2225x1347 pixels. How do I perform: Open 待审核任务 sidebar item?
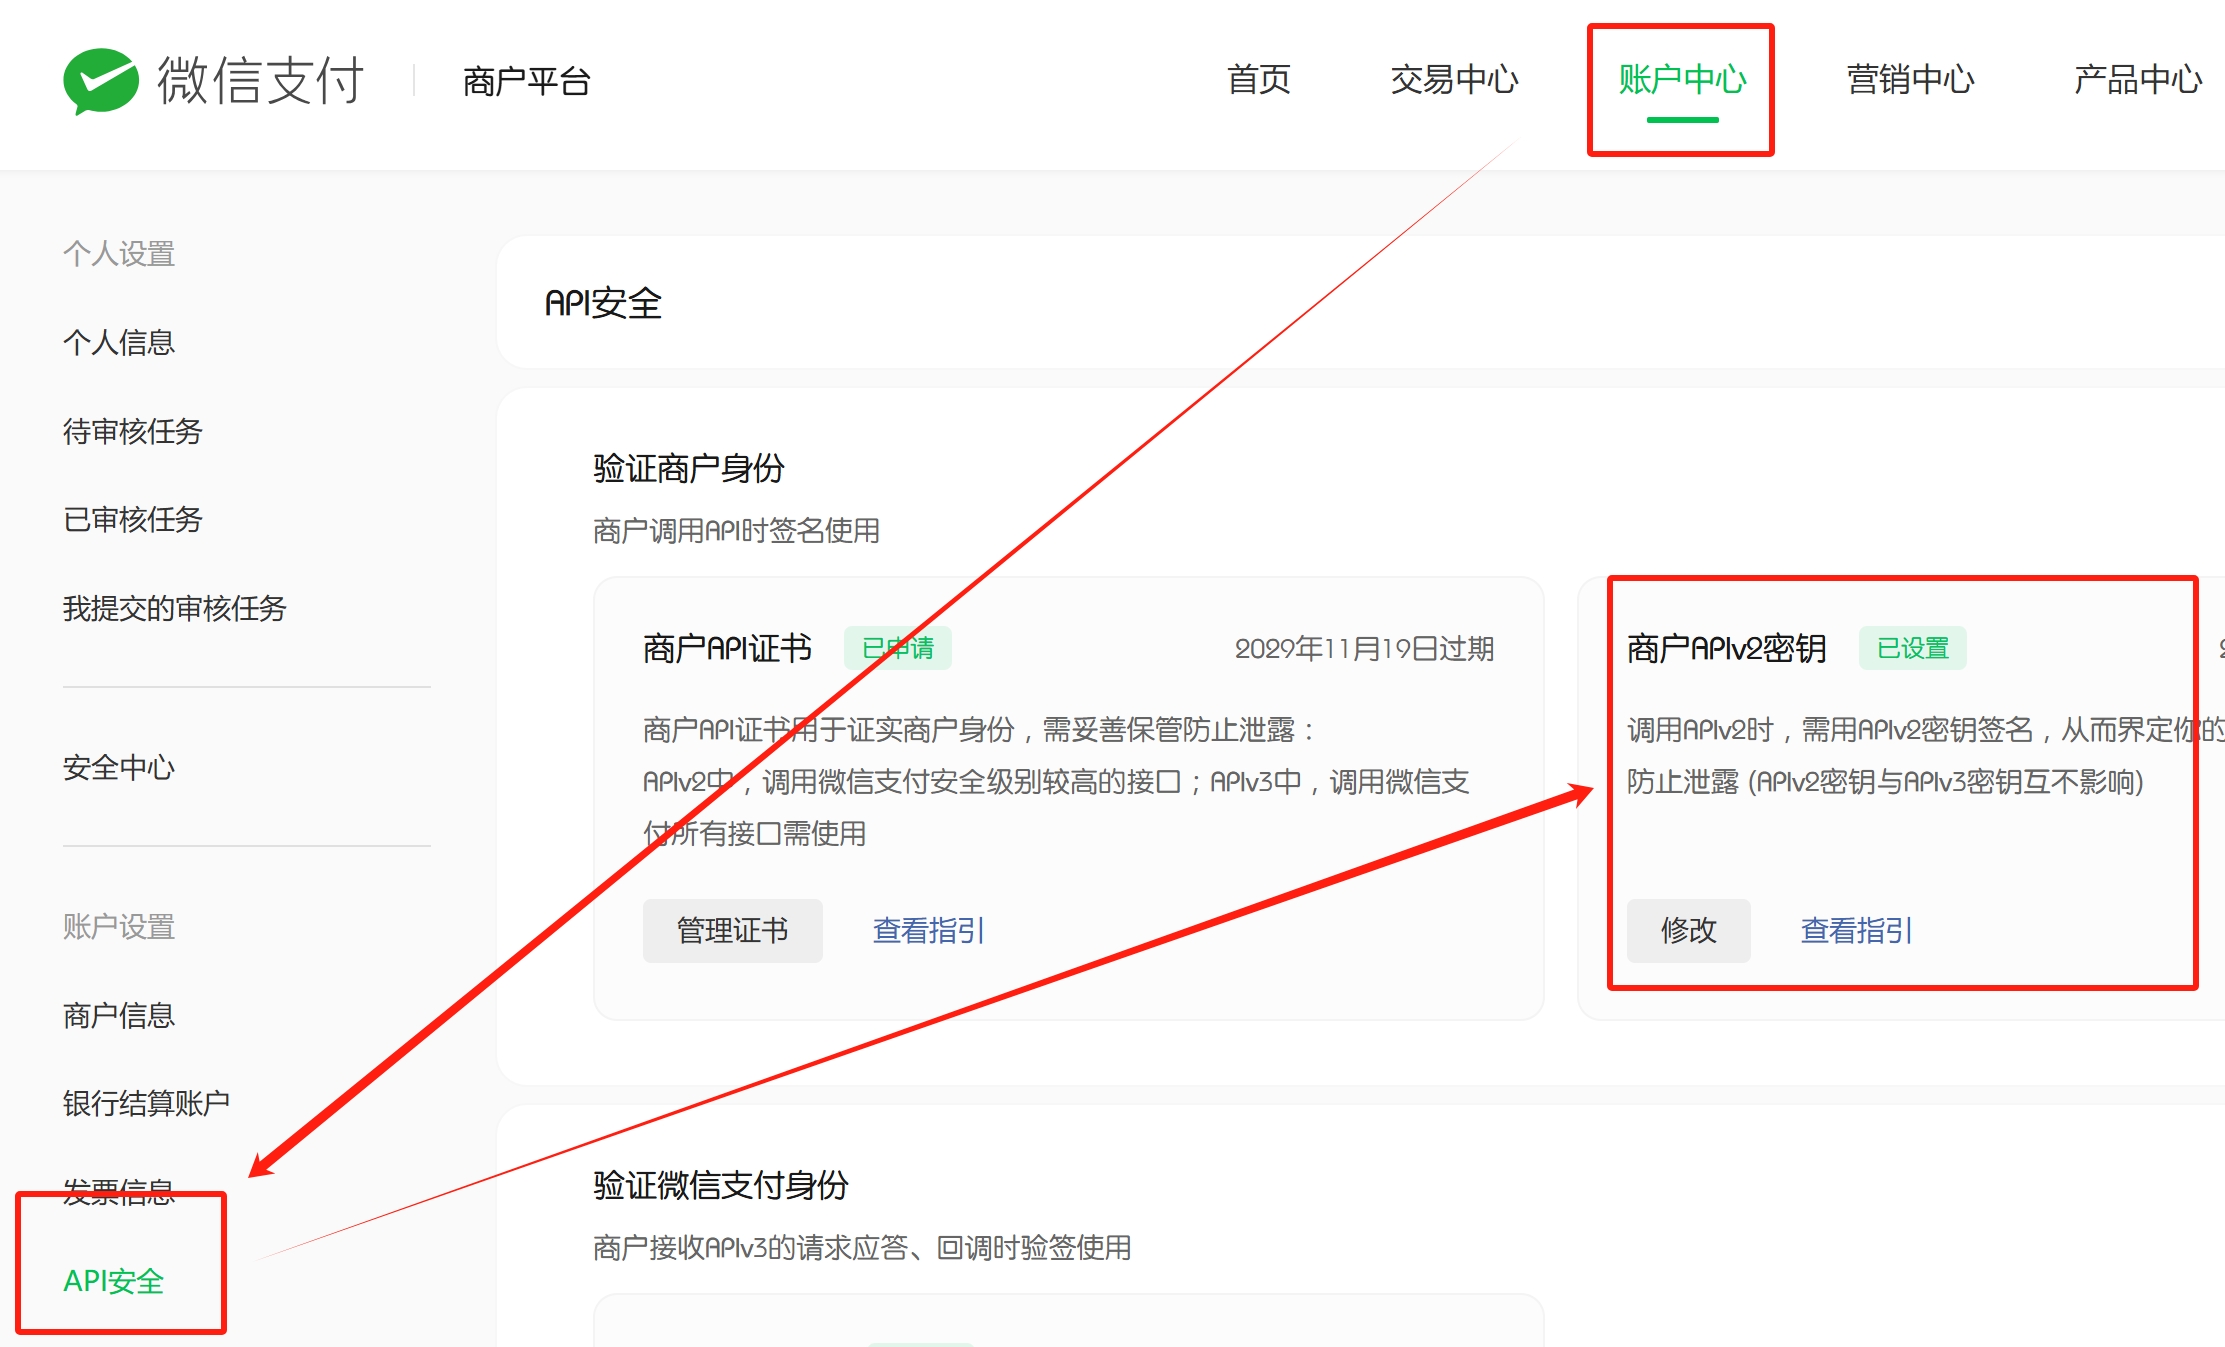[x=133, y=431]
